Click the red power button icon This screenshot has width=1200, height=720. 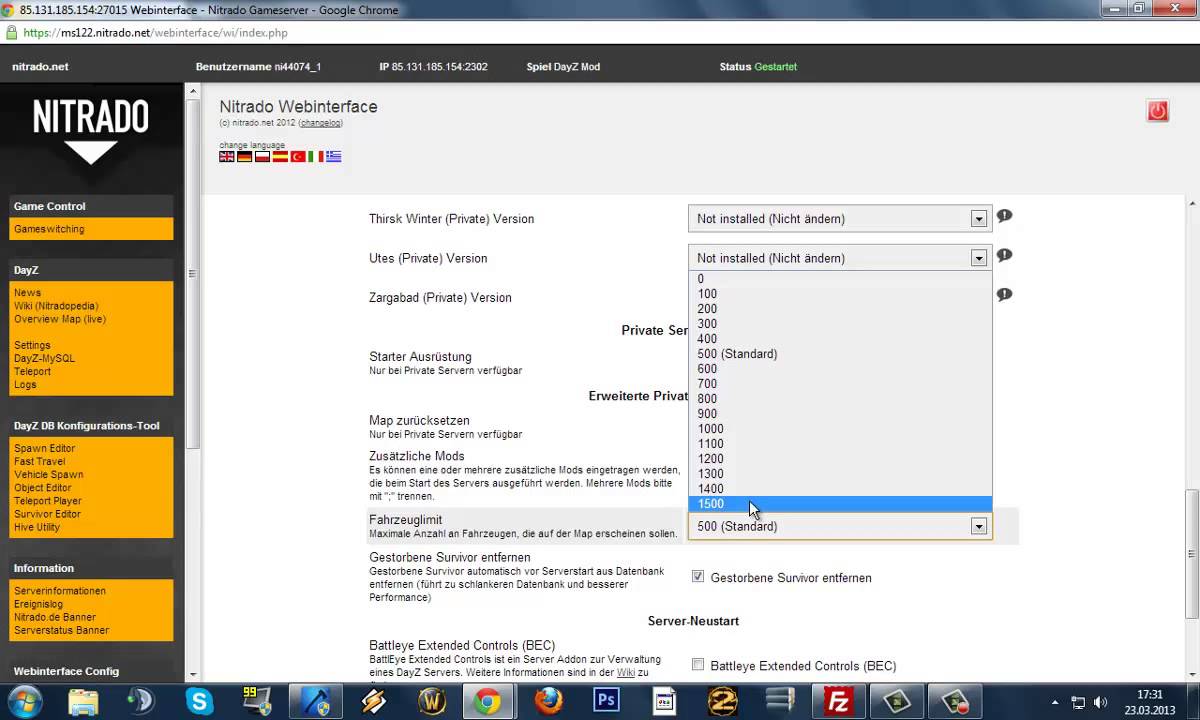[x=1158, y=111]
